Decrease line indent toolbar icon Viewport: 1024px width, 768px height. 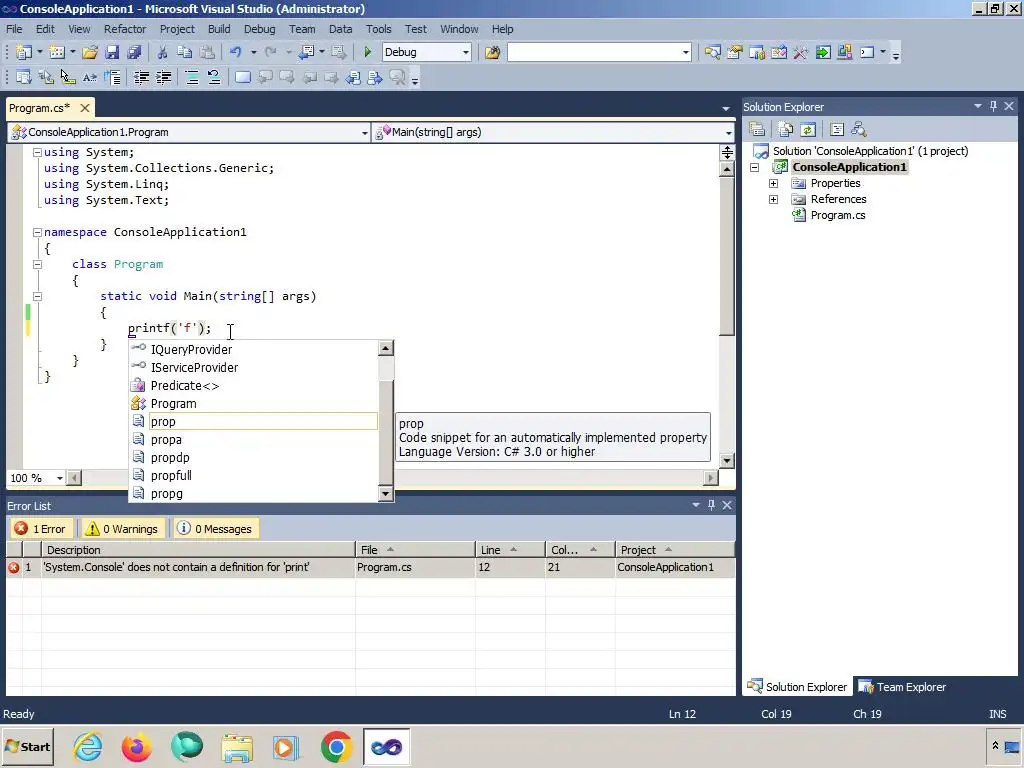[x=141, y=78]
